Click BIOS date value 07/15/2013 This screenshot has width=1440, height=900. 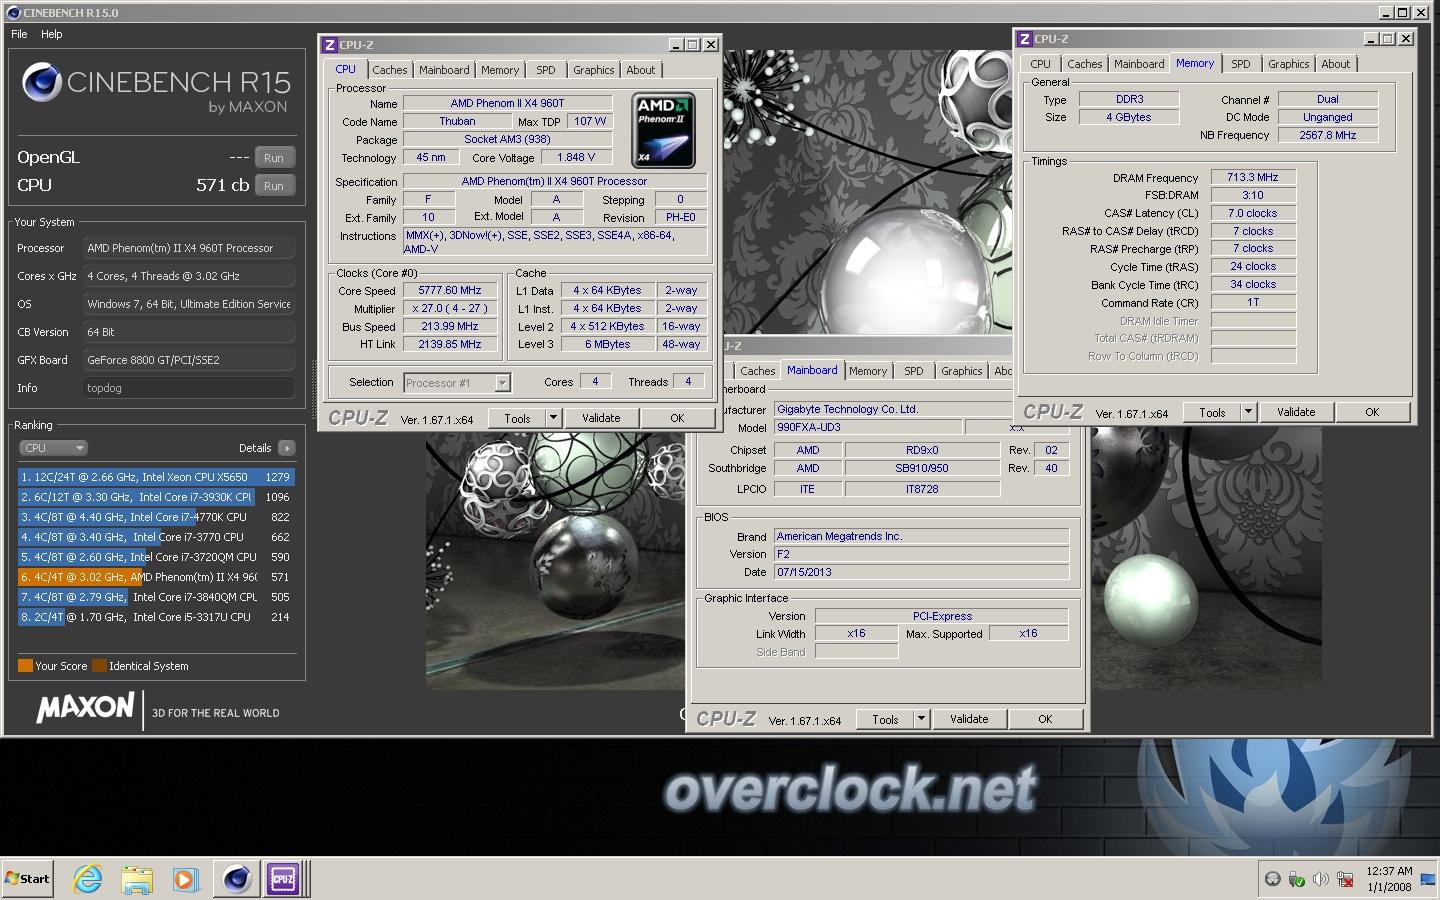tap(921, 572)
